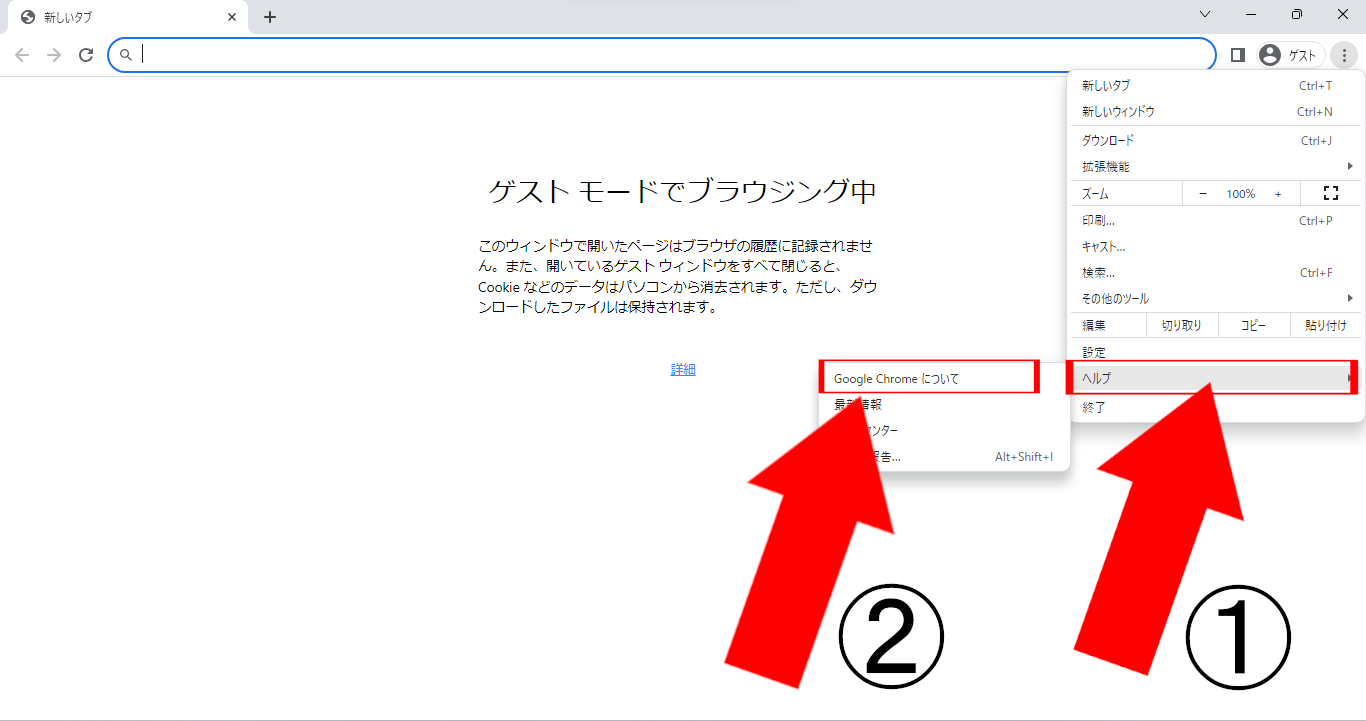Decrease zoom with the minus button
This screenshot has width=1366, height=721.
(x=1203, y=194)
